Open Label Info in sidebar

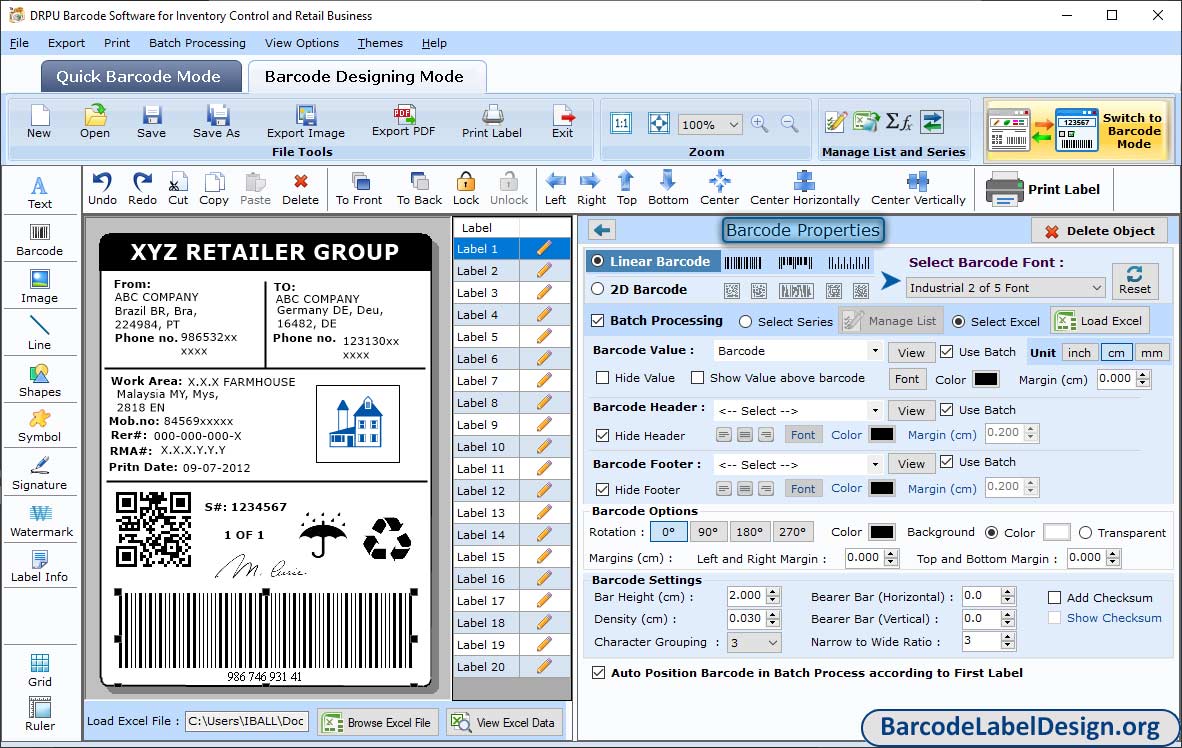(39, 566)
